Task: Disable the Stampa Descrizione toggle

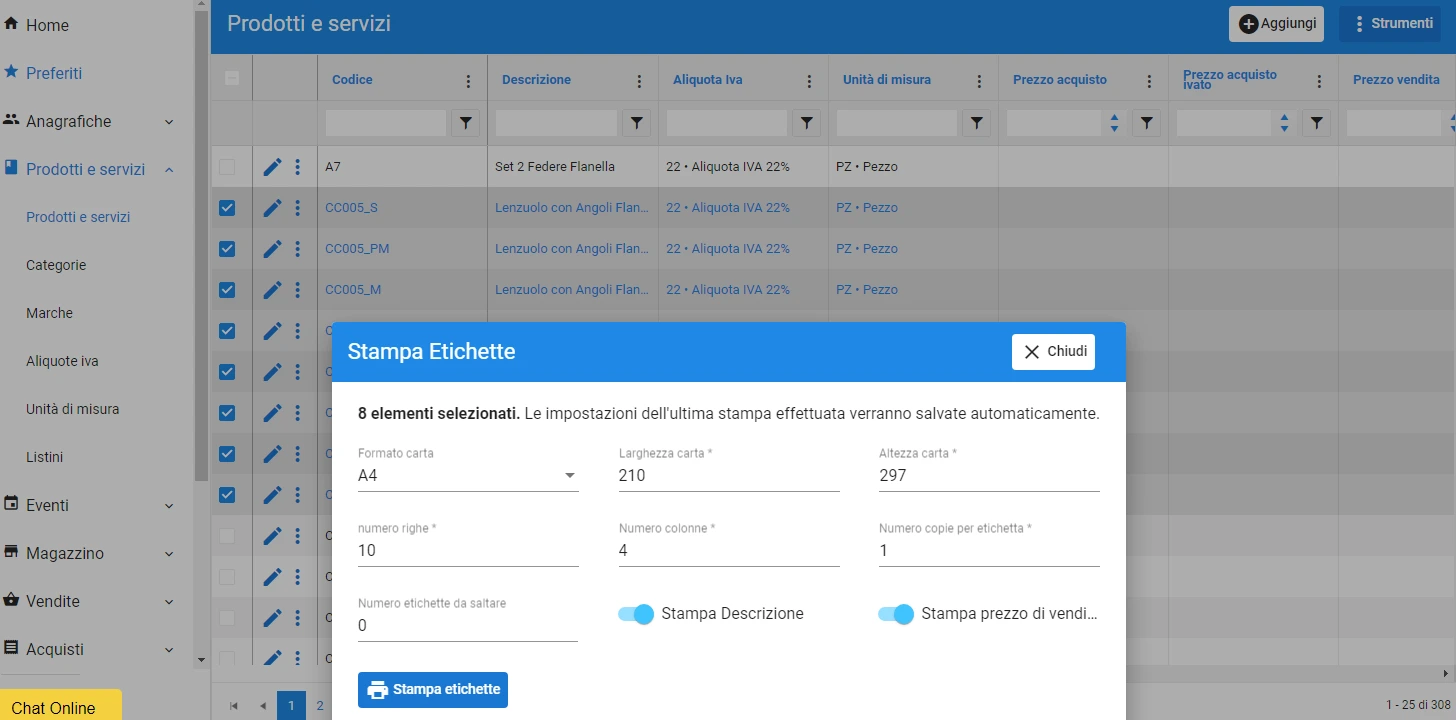Action: click(636, 614)
